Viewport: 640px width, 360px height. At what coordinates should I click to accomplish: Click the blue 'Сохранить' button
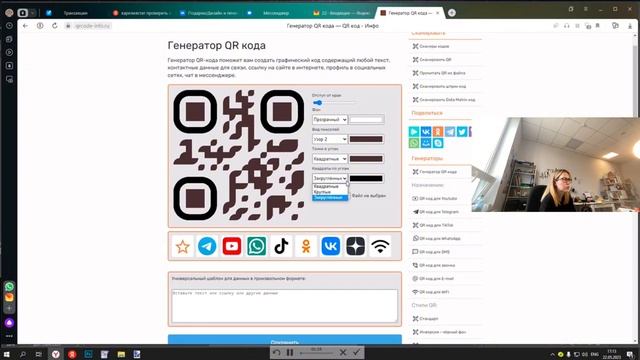coord(284,340)
